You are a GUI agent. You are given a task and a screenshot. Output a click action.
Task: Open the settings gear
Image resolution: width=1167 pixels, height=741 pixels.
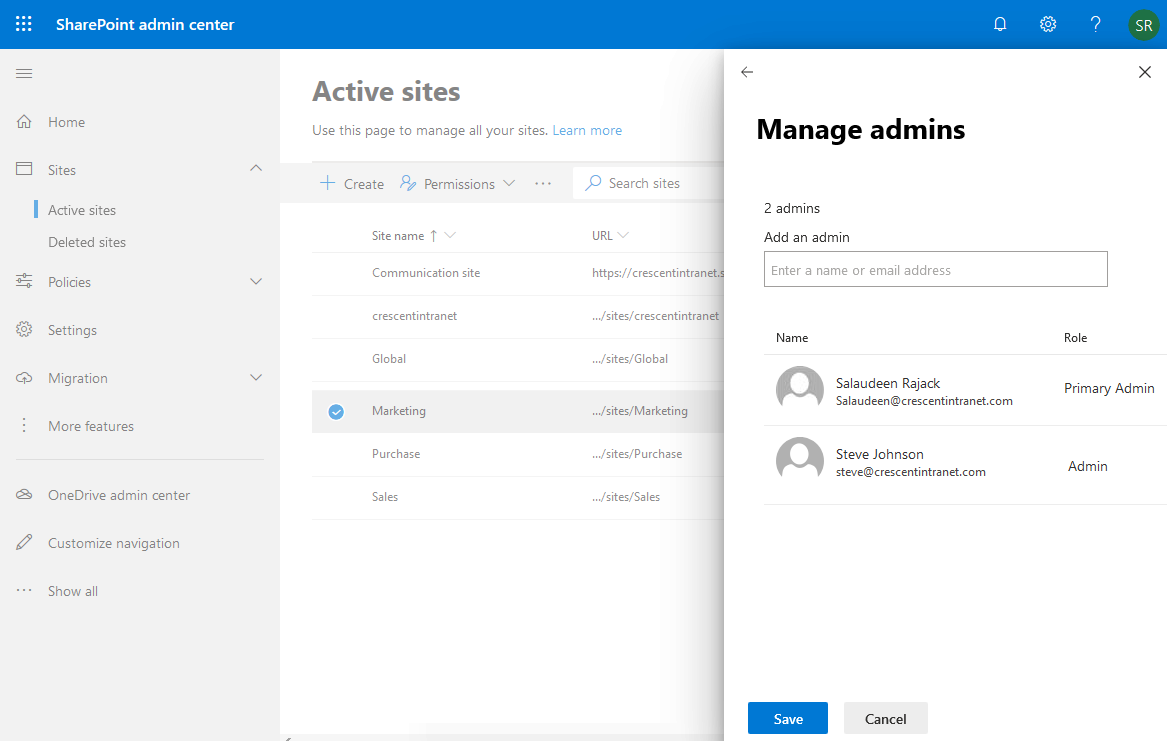[1047, 23]
